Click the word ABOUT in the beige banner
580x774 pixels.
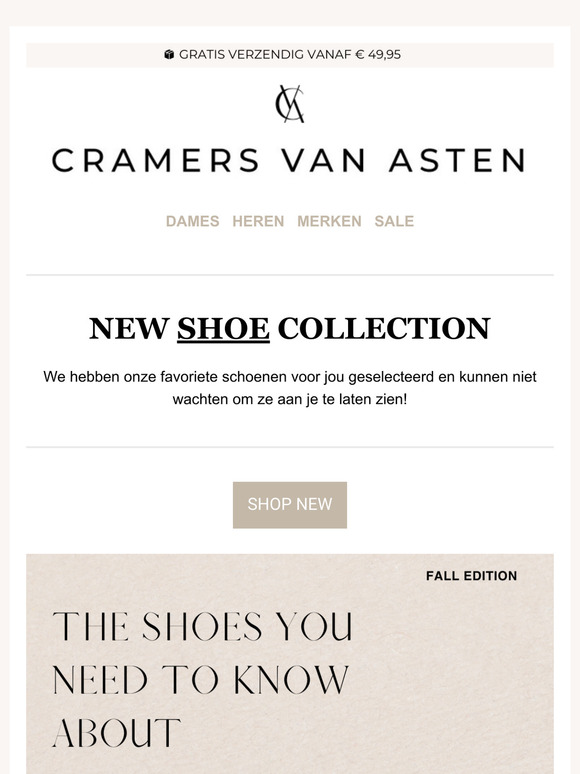click(116, 733)
